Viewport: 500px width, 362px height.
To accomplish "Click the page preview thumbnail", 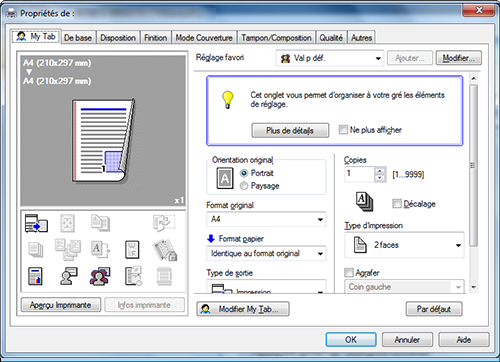I will pos(103,141).
